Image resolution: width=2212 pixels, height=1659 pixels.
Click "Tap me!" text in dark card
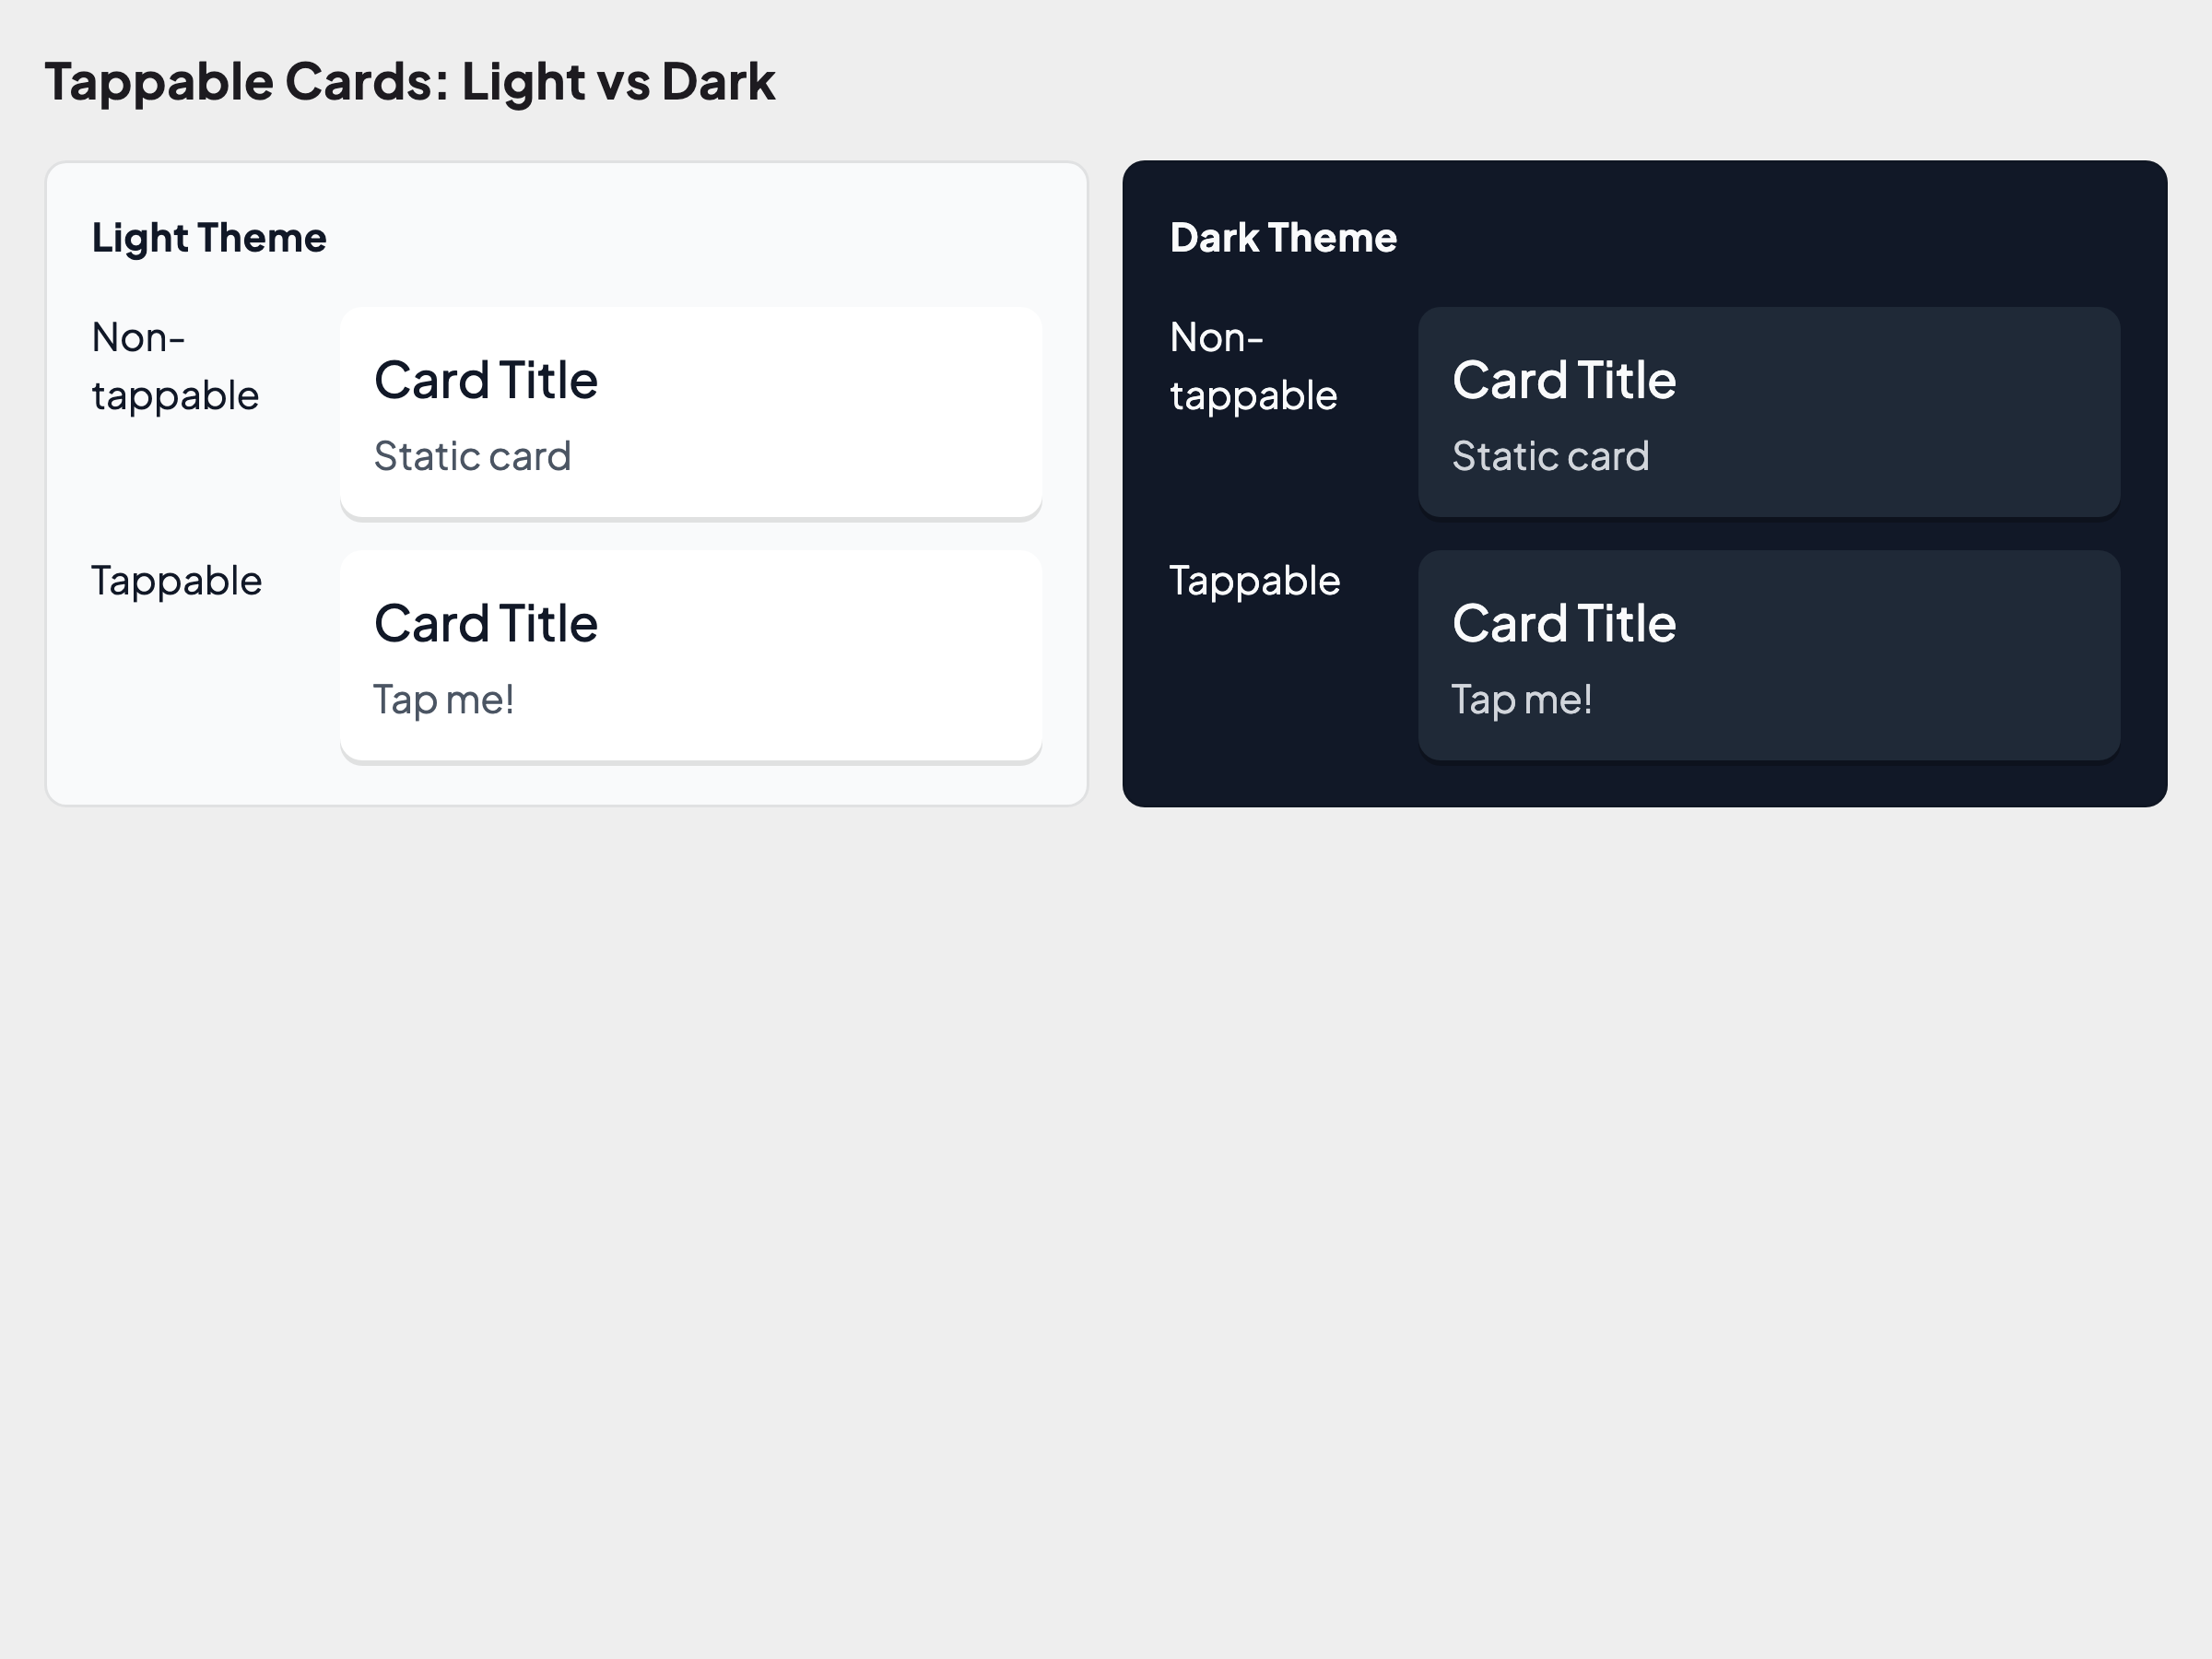(1521, 700)
